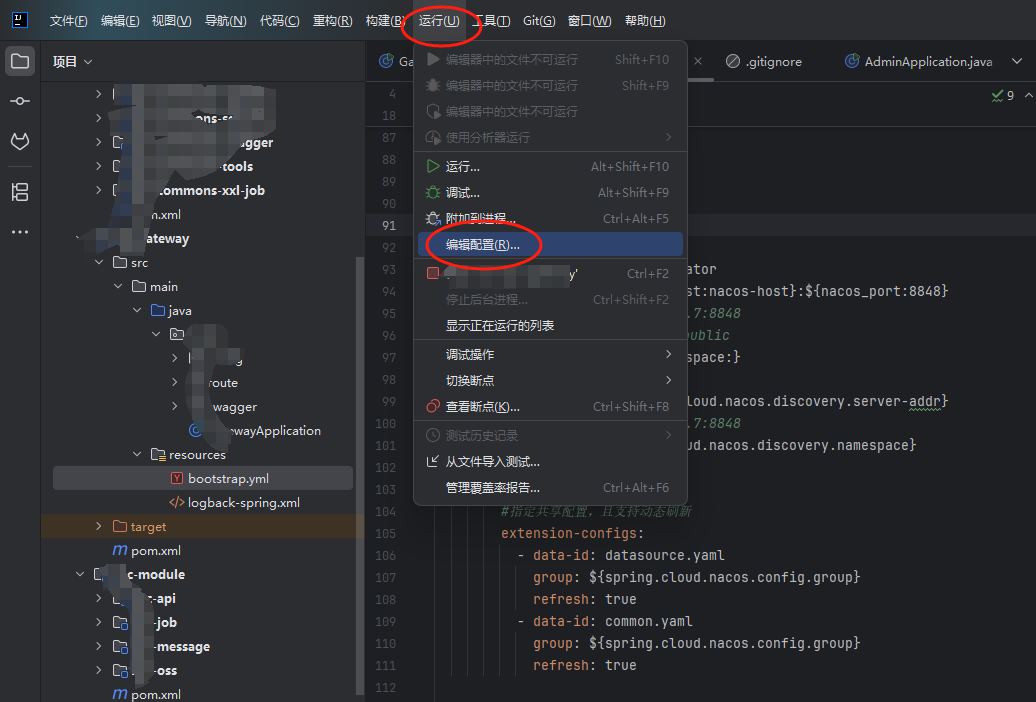Image resolution: width=1036 pixels, height=702 pixels.
Task: Click the java source folder icon
Action: point(158,310)
